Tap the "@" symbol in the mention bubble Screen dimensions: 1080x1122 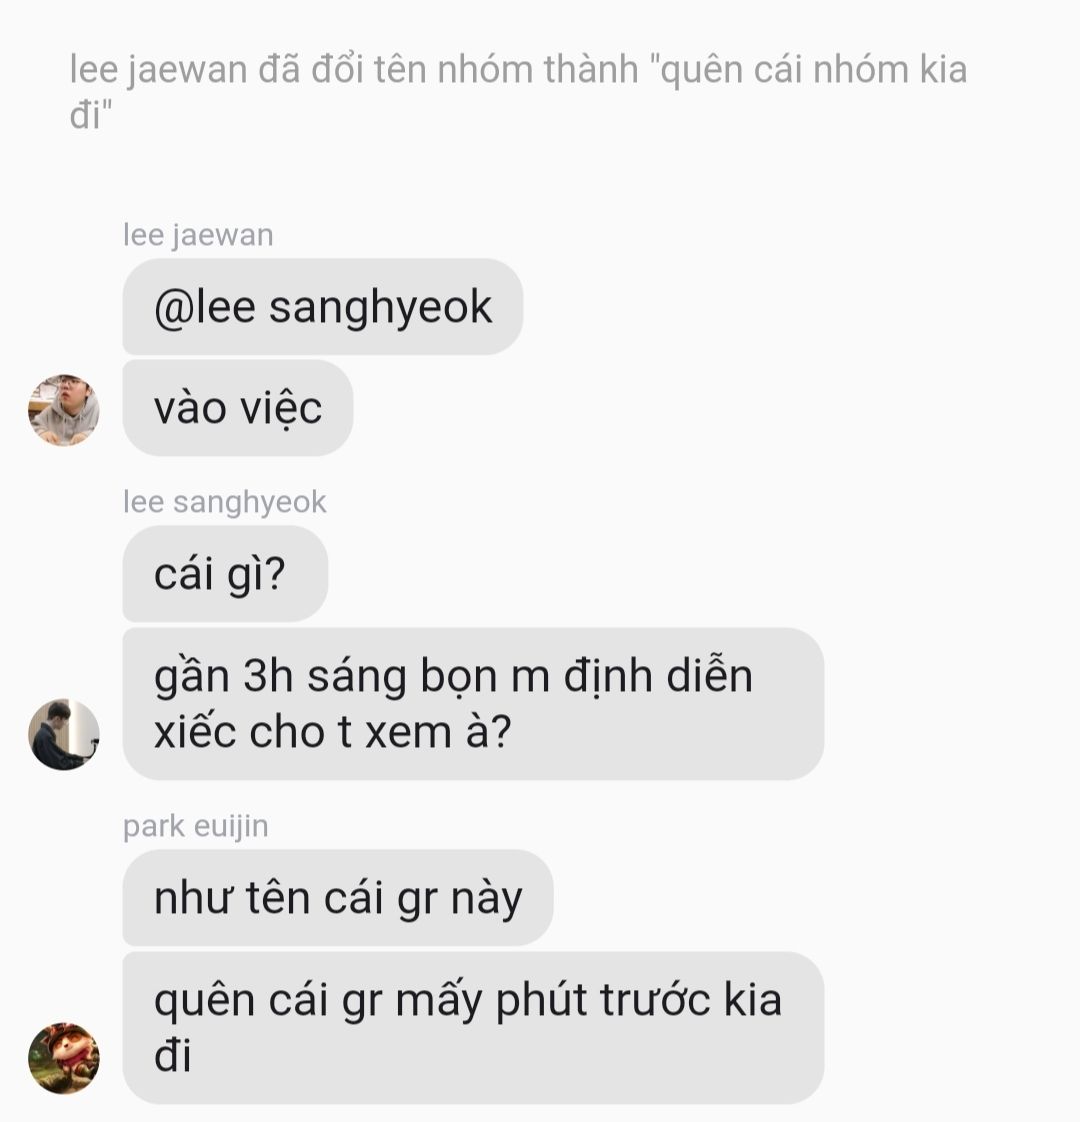[x=170, y=308]
